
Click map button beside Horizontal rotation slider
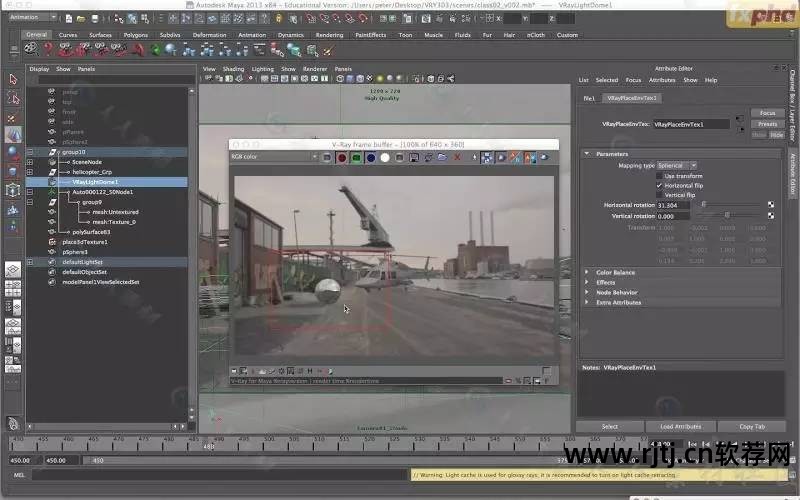pyautogui.click(x=770, y=205)
